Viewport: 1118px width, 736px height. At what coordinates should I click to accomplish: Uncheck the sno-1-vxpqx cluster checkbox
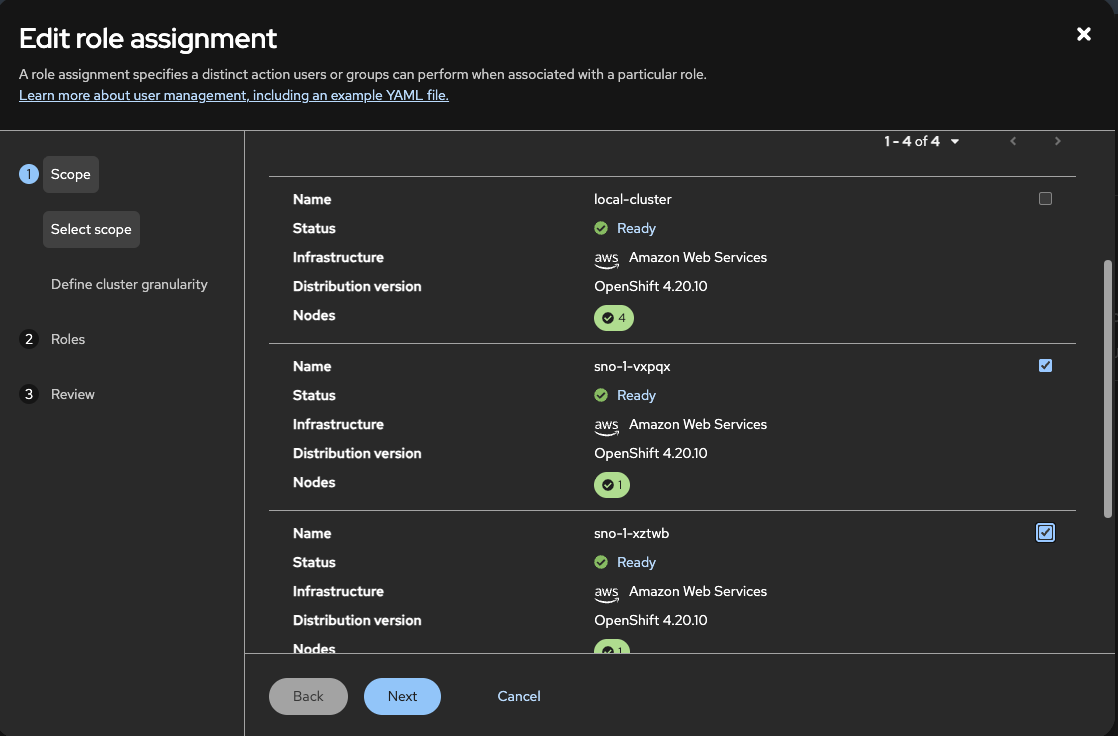coord(1045,366)
